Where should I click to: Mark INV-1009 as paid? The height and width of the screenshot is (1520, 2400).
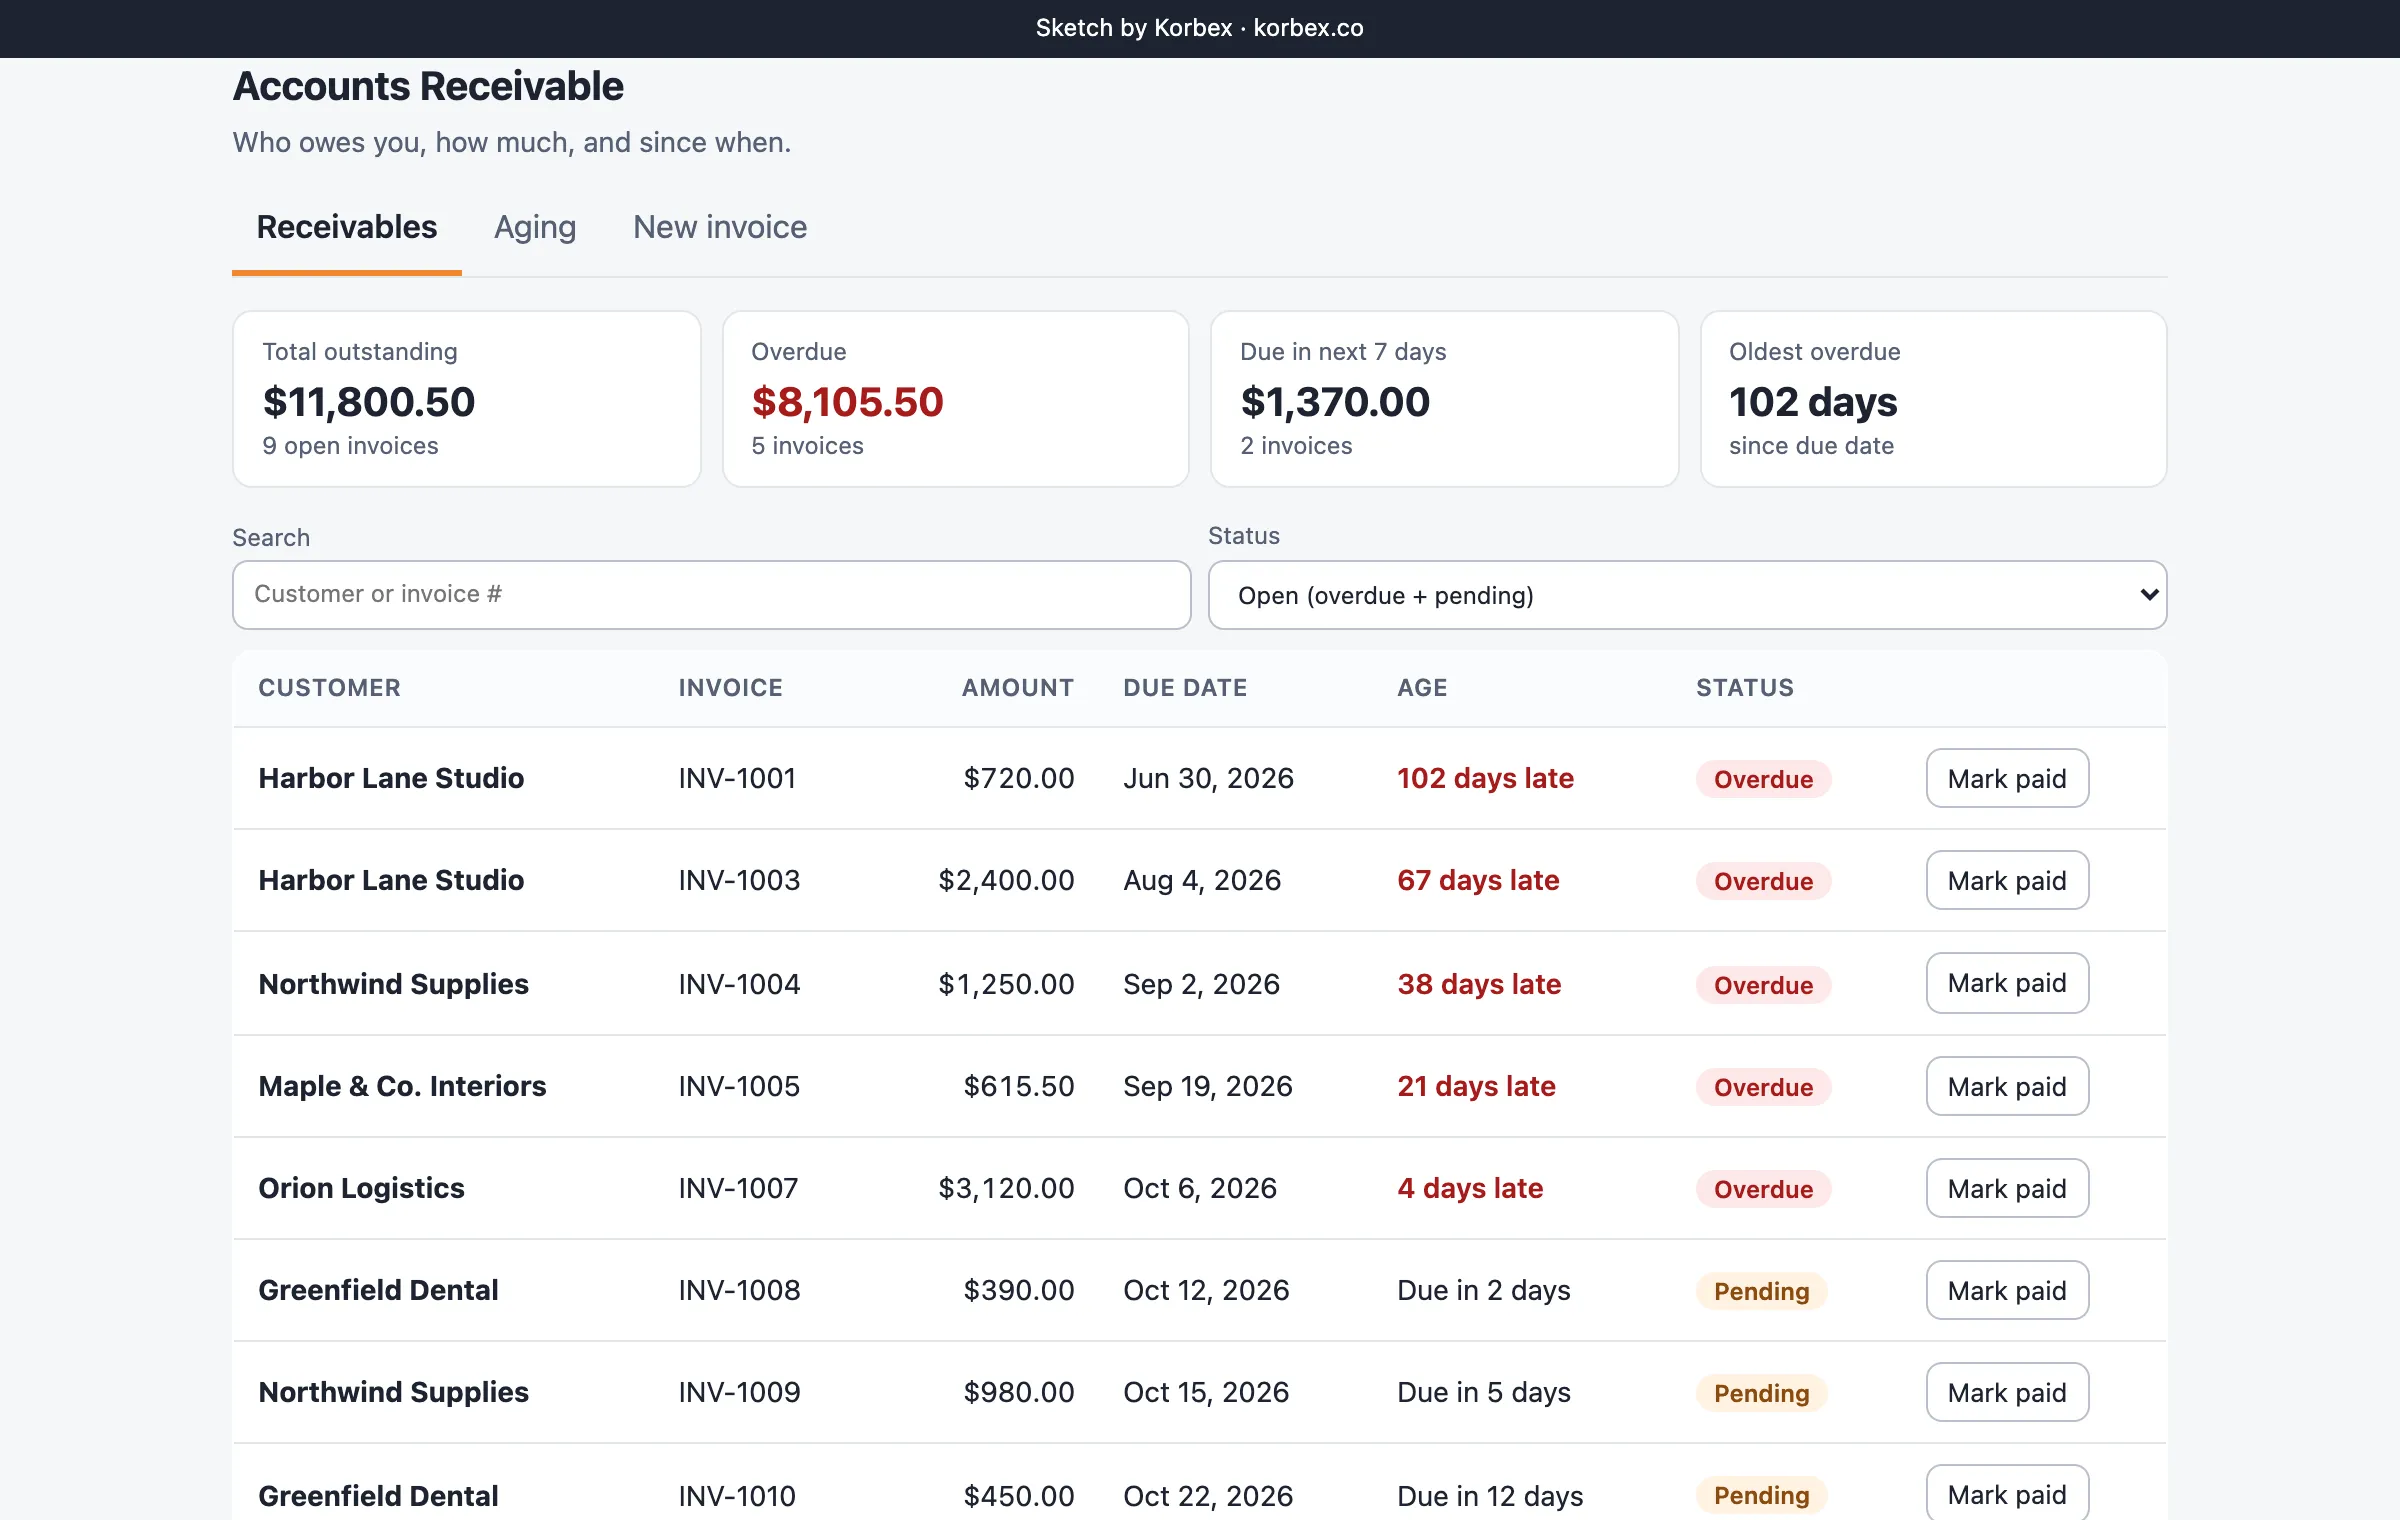[x=2007, y=1392]
